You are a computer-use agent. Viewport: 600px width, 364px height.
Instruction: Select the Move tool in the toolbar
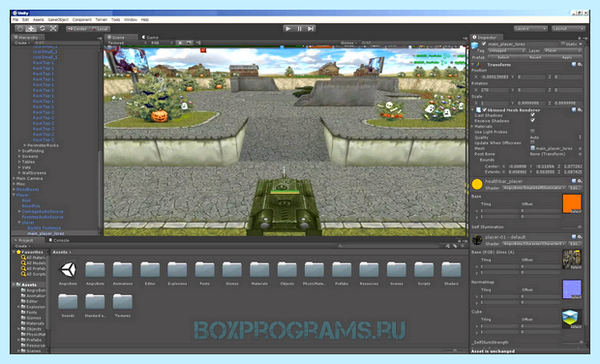[31, 29]
